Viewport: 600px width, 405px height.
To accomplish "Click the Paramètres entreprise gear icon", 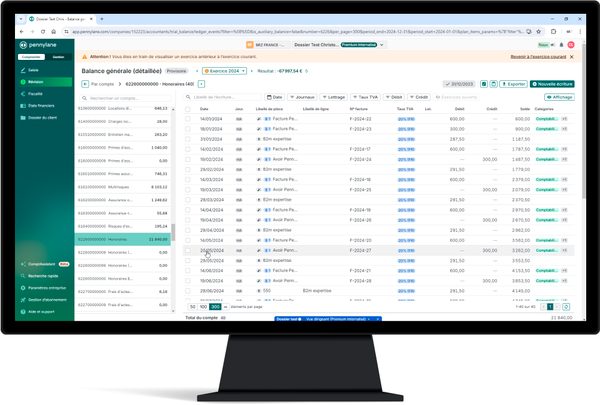I will pyautogui.click(x=23, y=288).
